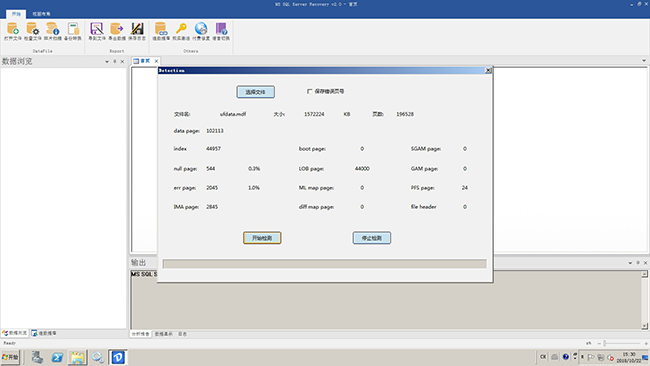Click the backup conversion document icon

click(x=73, y=29)
